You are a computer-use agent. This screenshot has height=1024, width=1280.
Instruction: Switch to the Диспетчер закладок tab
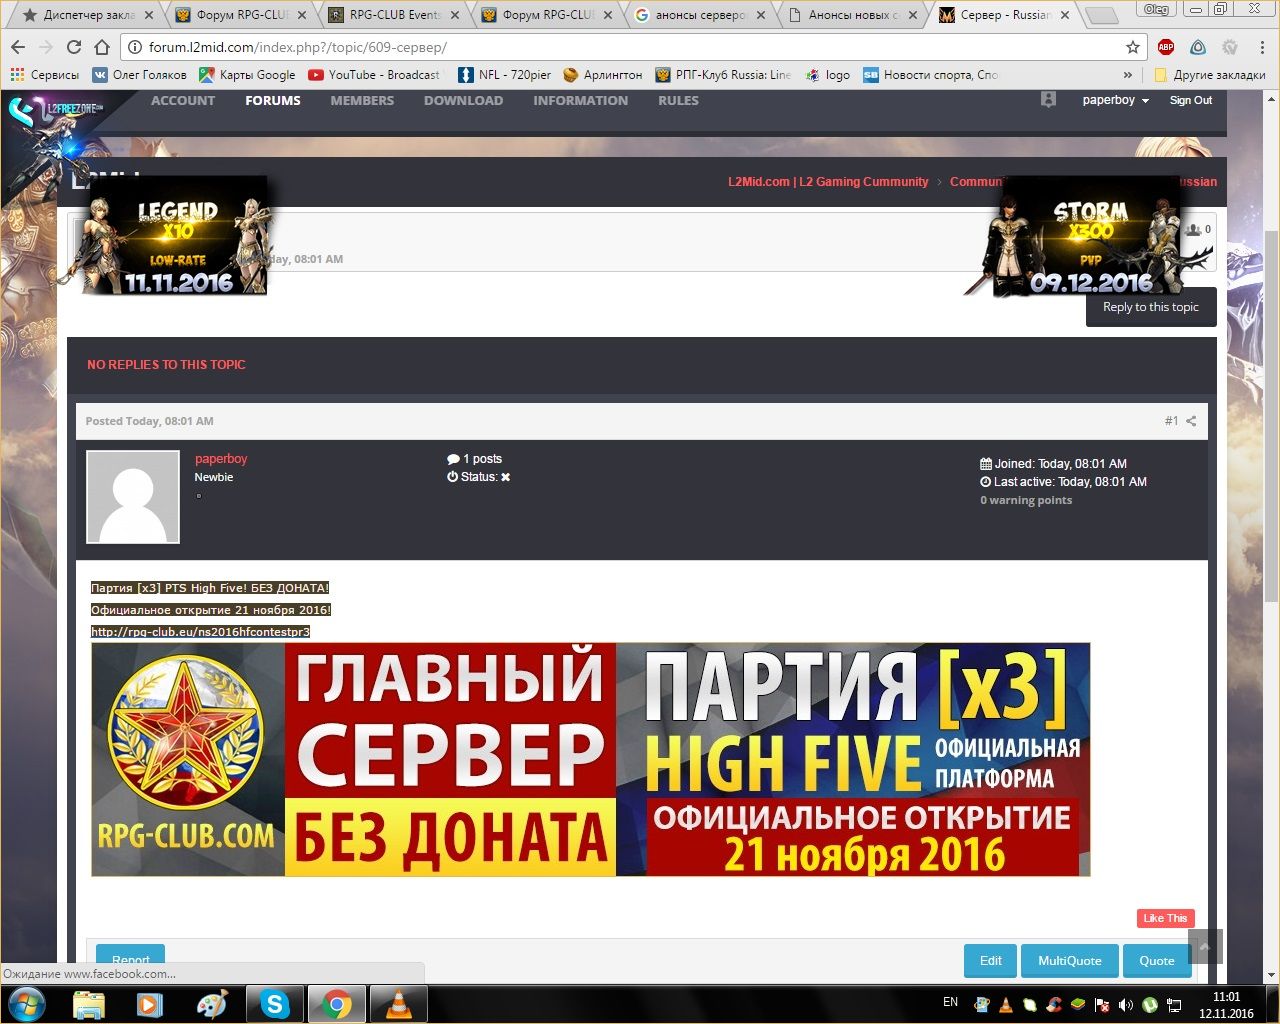click(x=88, y=15)
